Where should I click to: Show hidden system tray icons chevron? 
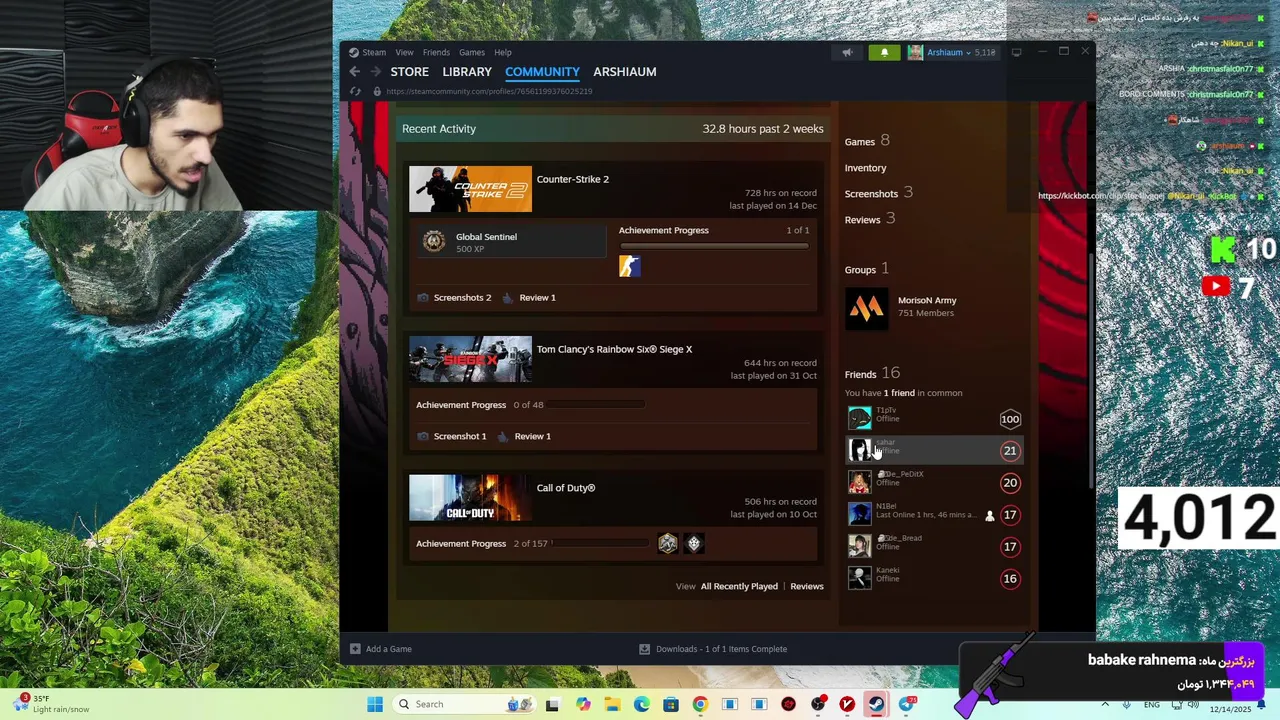coord(1105,704)
